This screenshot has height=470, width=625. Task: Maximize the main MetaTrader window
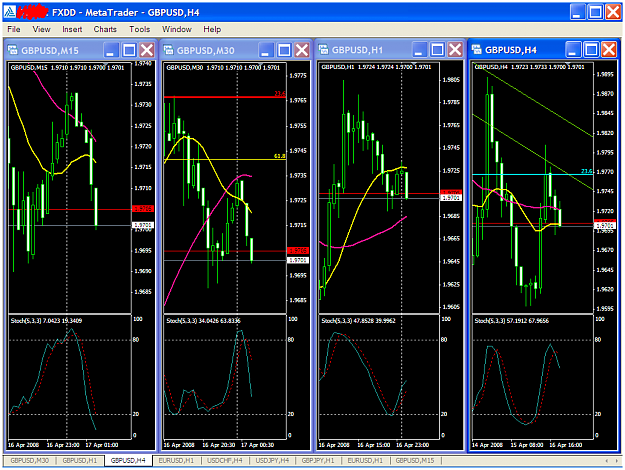595,12
